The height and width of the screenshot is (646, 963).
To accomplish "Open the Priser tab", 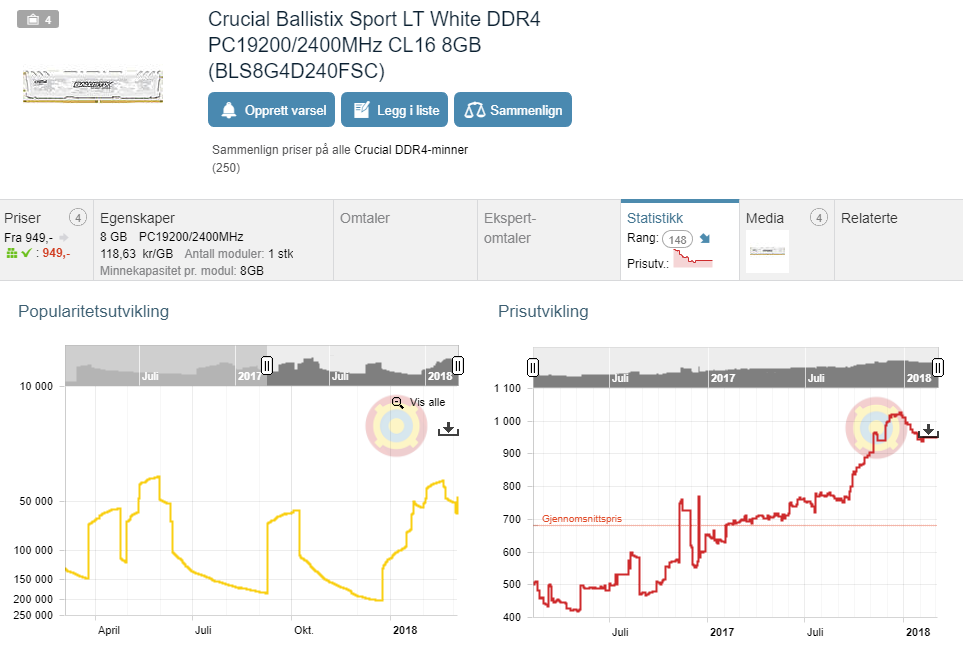I will [x=46, y=239].
